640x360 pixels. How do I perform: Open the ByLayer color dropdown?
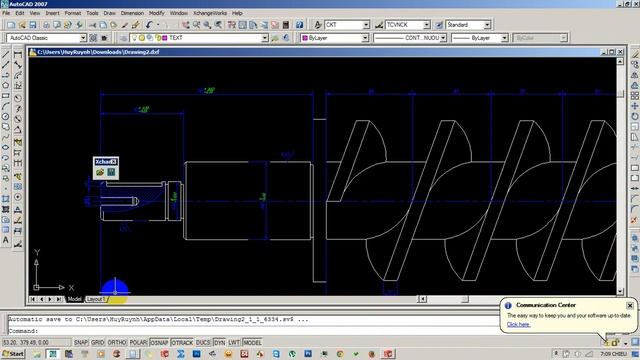click(x=365, y=38)
